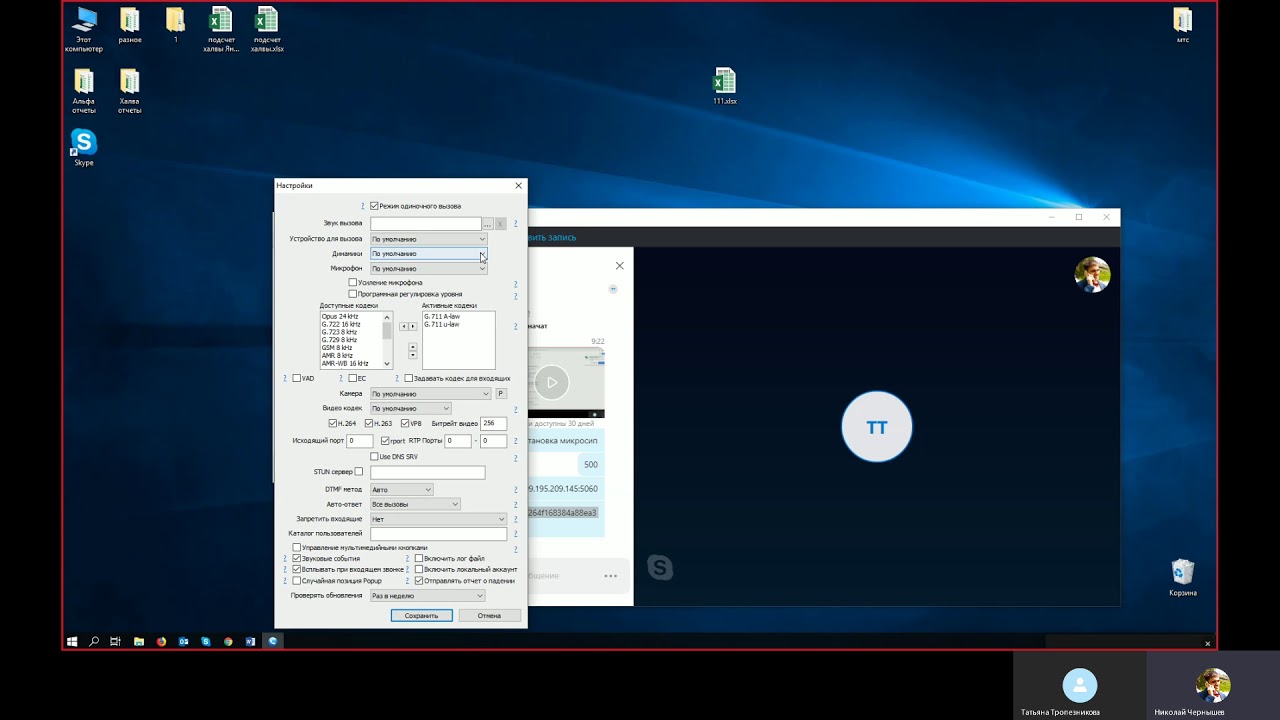Click the 'Отмена' button
1280x720 pixels.
coord(489,616)
